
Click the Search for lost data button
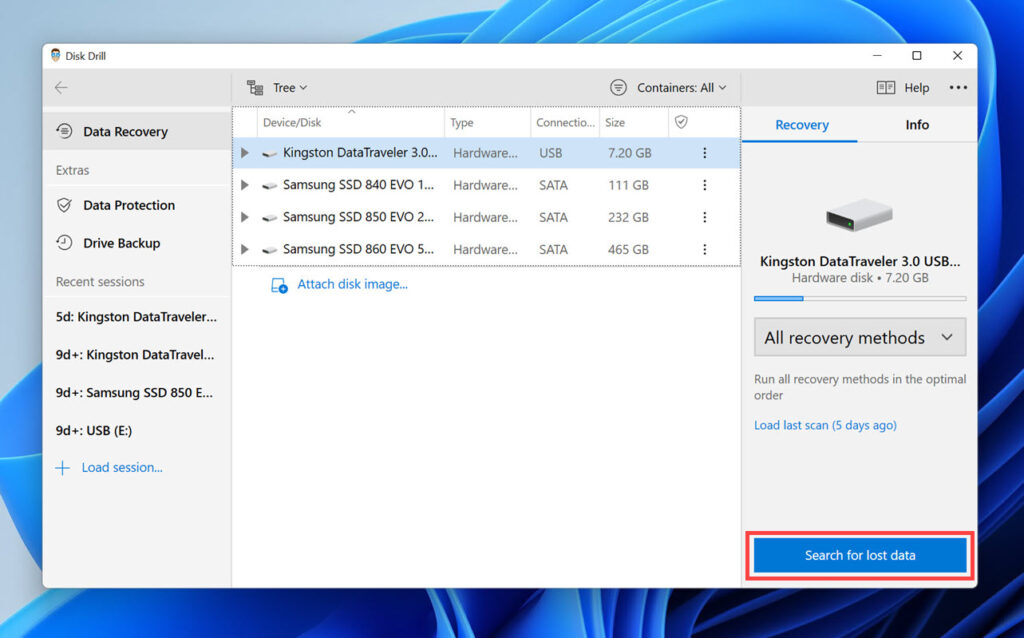(860, 555)
